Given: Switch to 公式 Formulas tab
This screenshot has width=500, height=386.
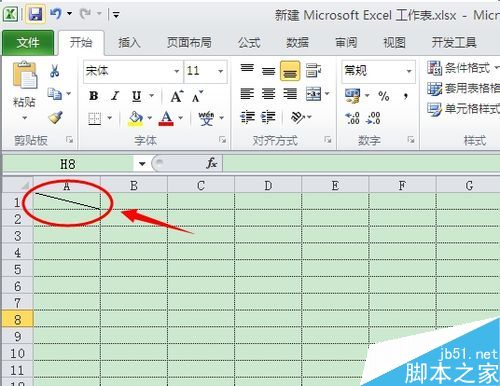Looking at the screenshot, I should coord(249,42).
